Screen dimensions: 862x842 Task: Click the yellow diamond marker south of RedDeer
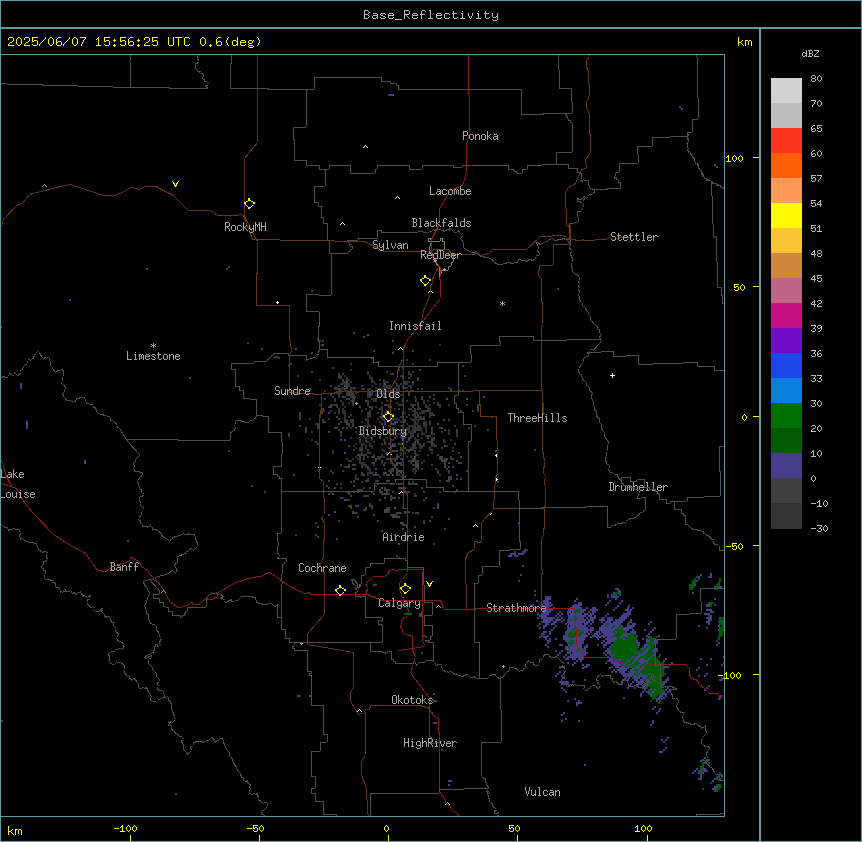(425, 280)
